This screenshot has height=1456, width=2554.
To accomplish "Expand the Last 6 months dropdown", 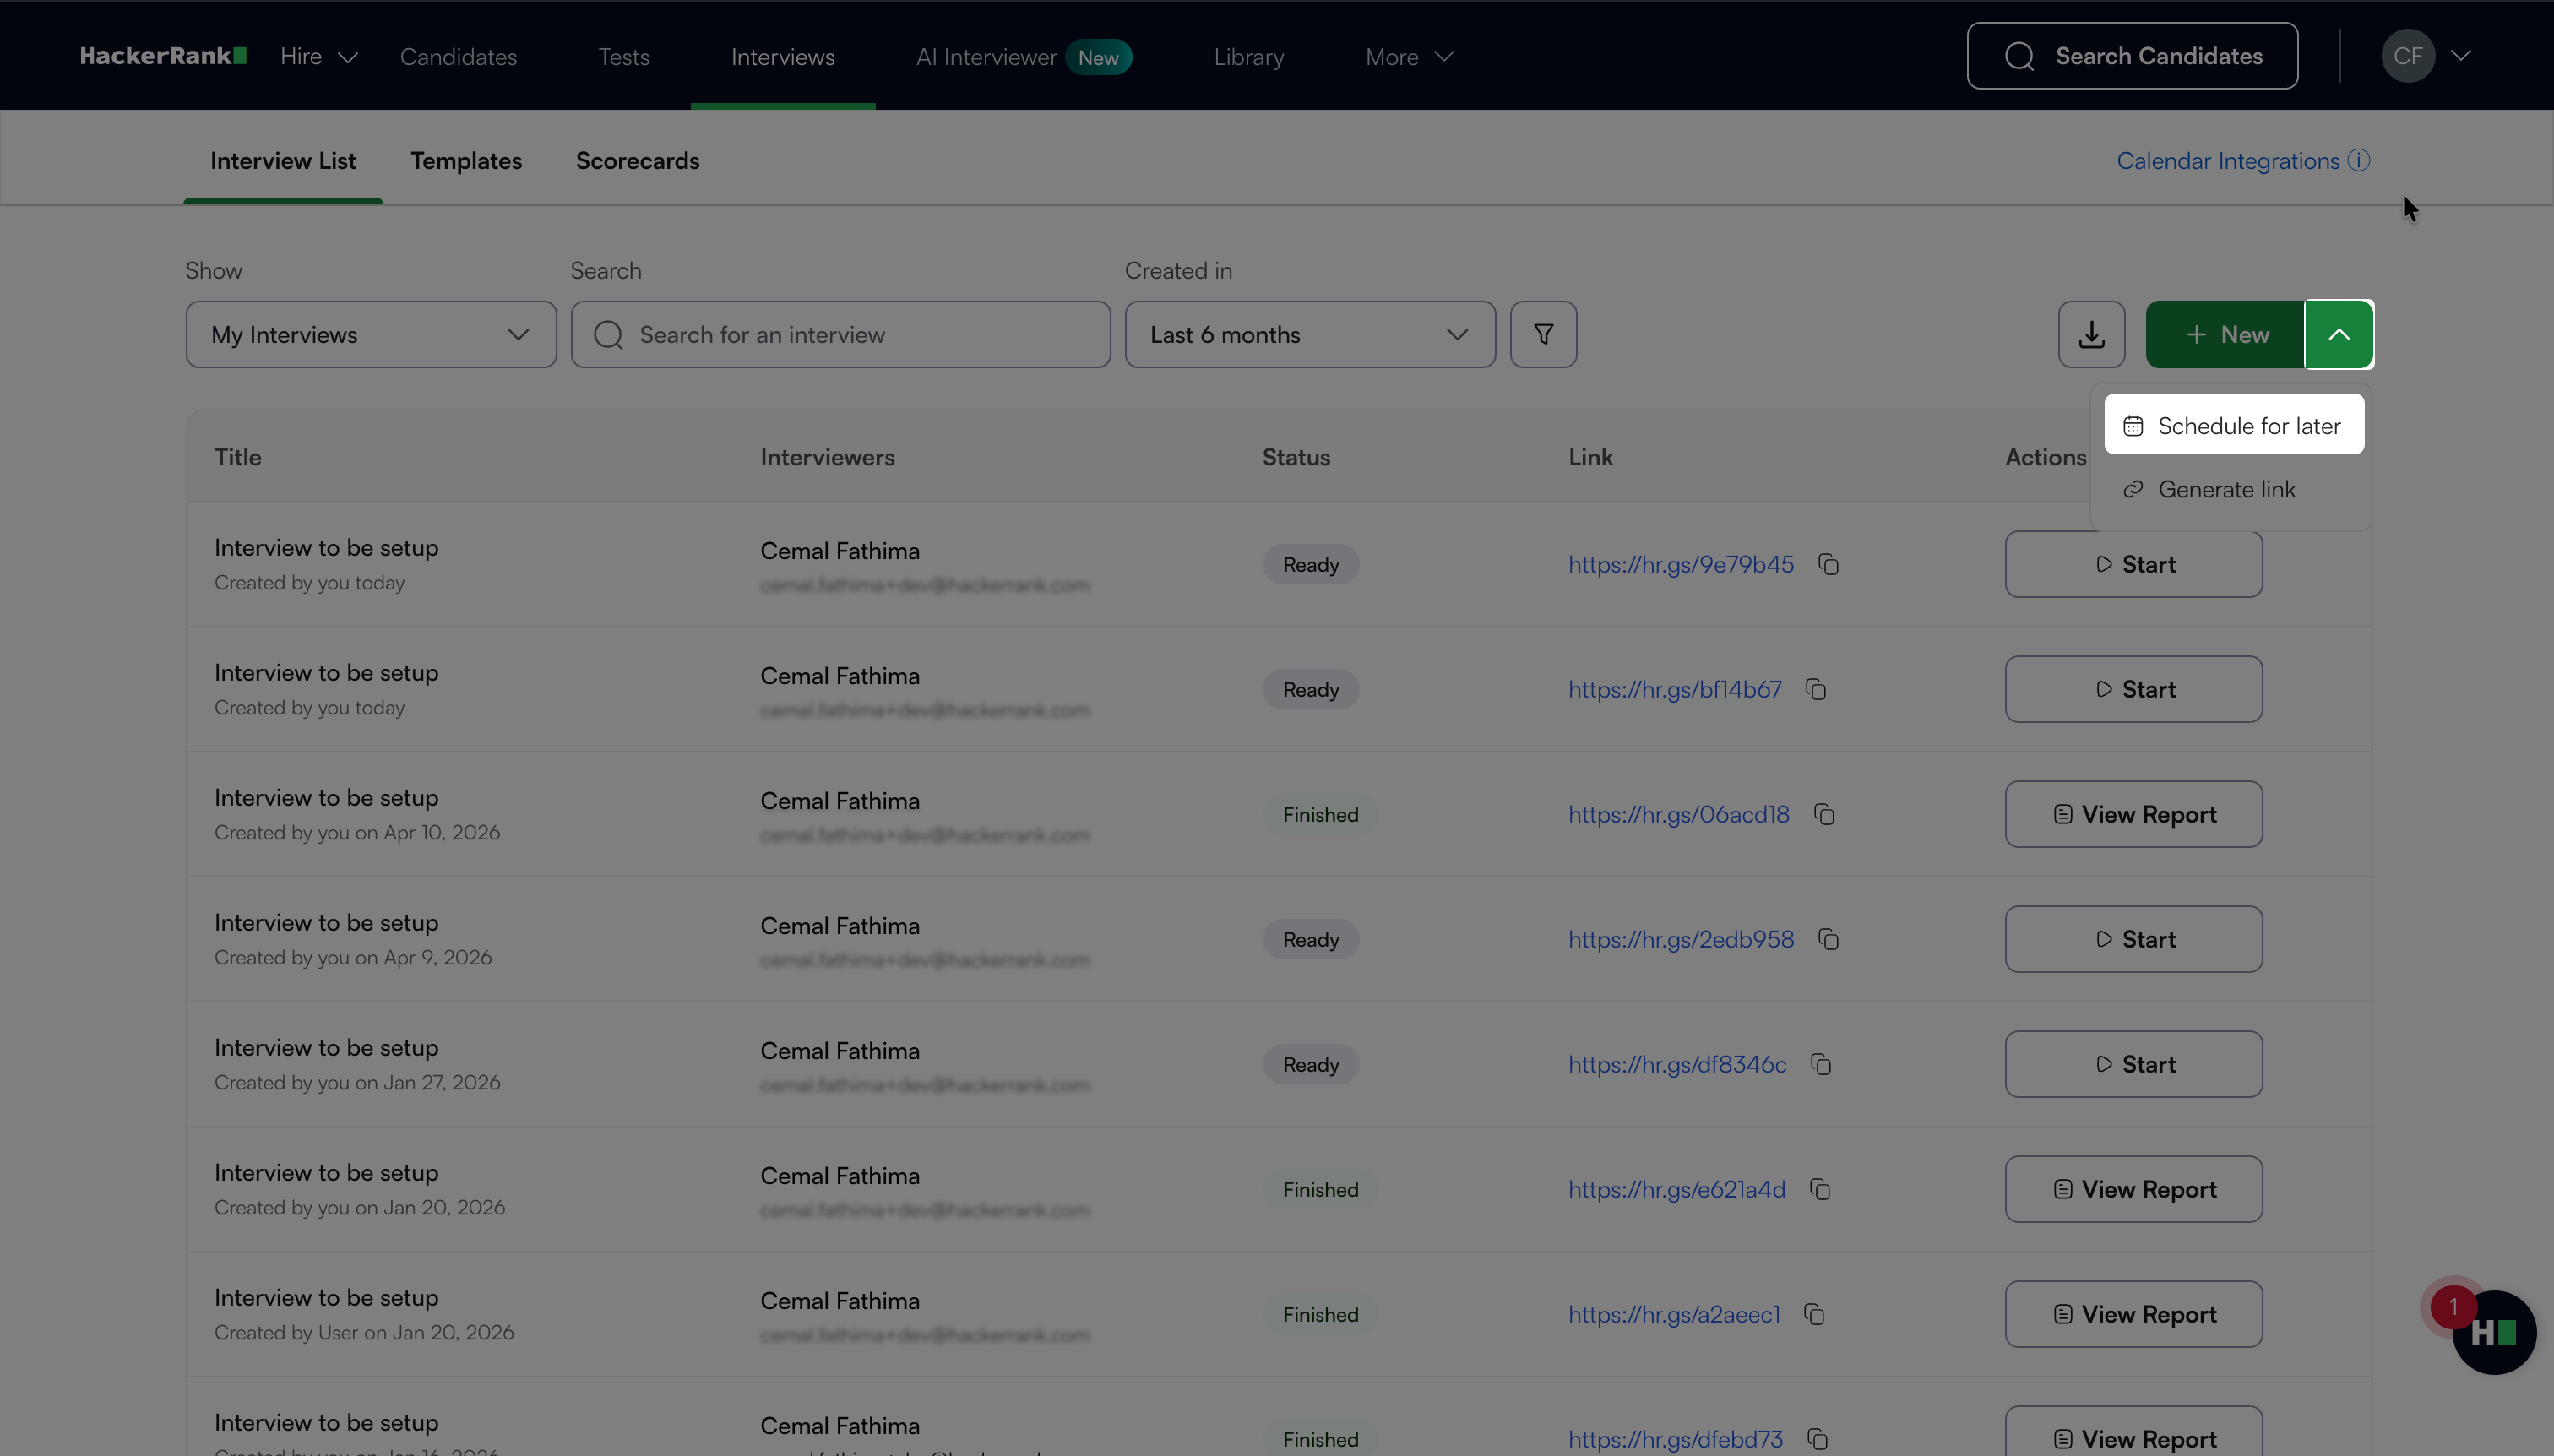I will coord(1309,334).
